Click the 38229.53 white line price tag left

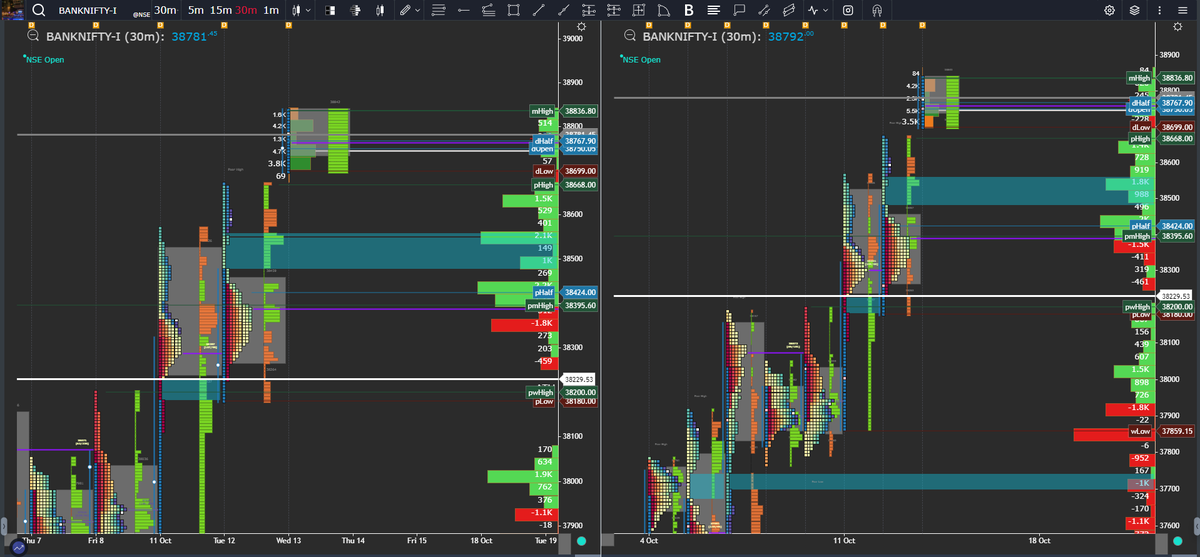(x=579, y=380)
